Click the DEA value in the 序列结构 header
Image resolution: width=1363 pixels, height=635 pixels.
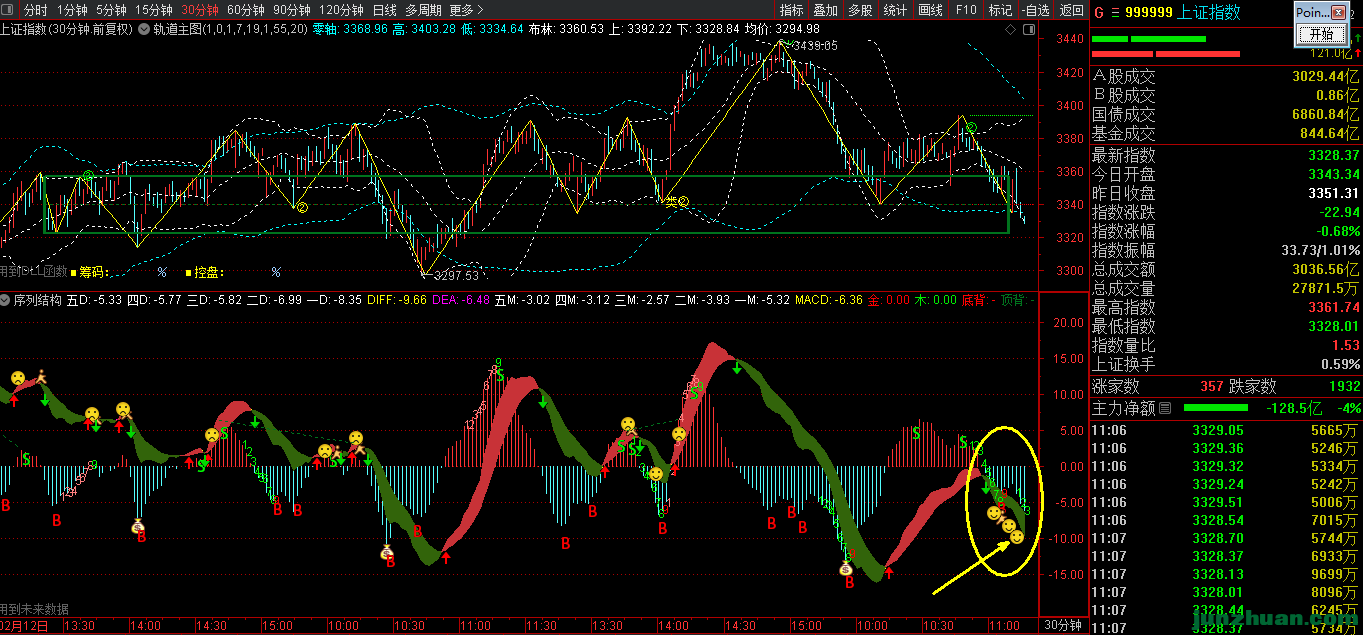click(x=475, y=299)
